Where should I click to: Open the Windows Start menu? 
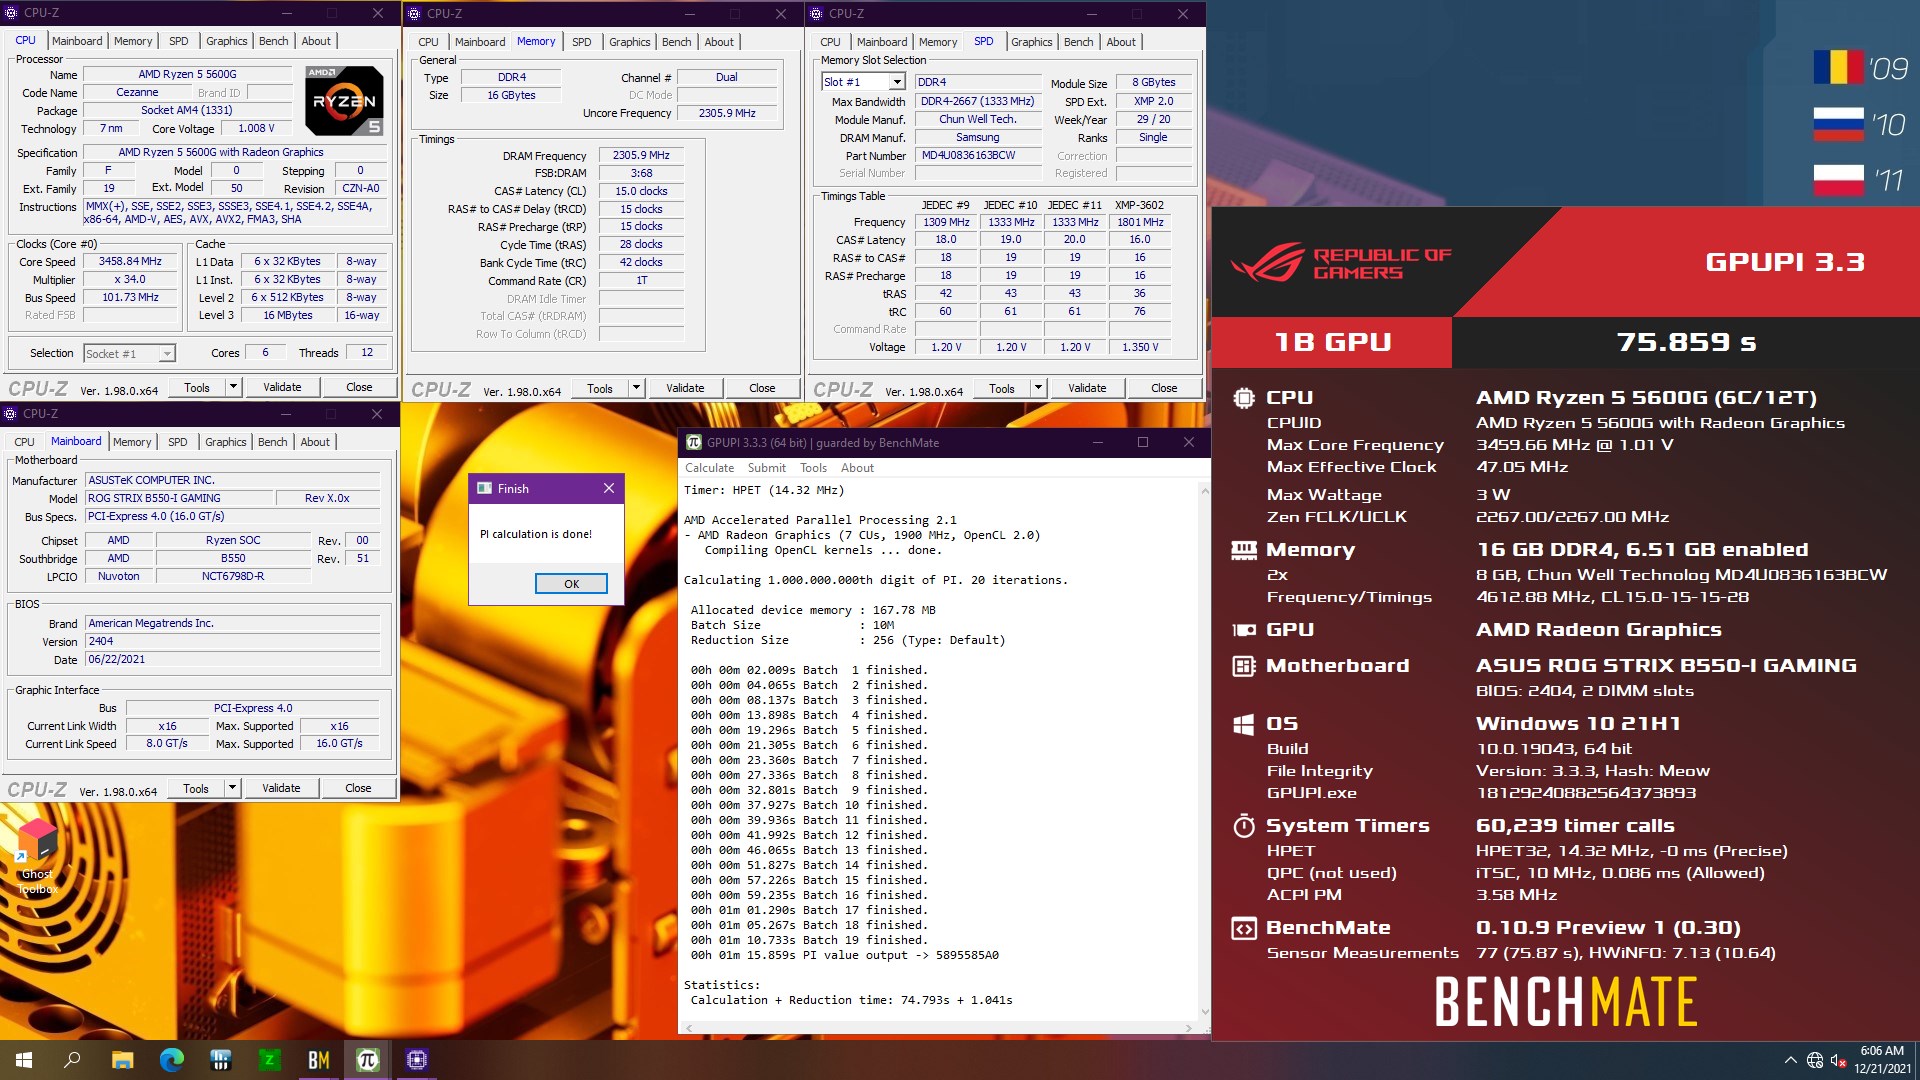(24, 1060)
